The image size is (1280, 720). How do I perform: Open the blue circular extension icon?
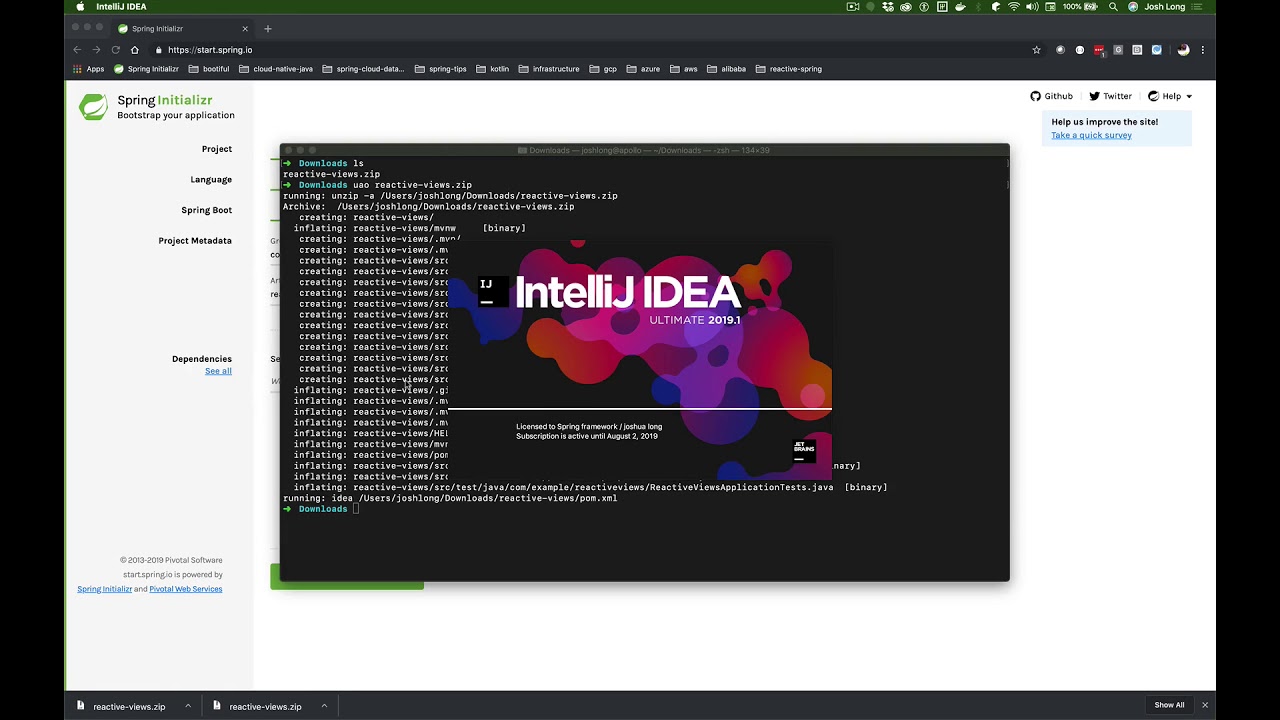(x=1156, y=50)
